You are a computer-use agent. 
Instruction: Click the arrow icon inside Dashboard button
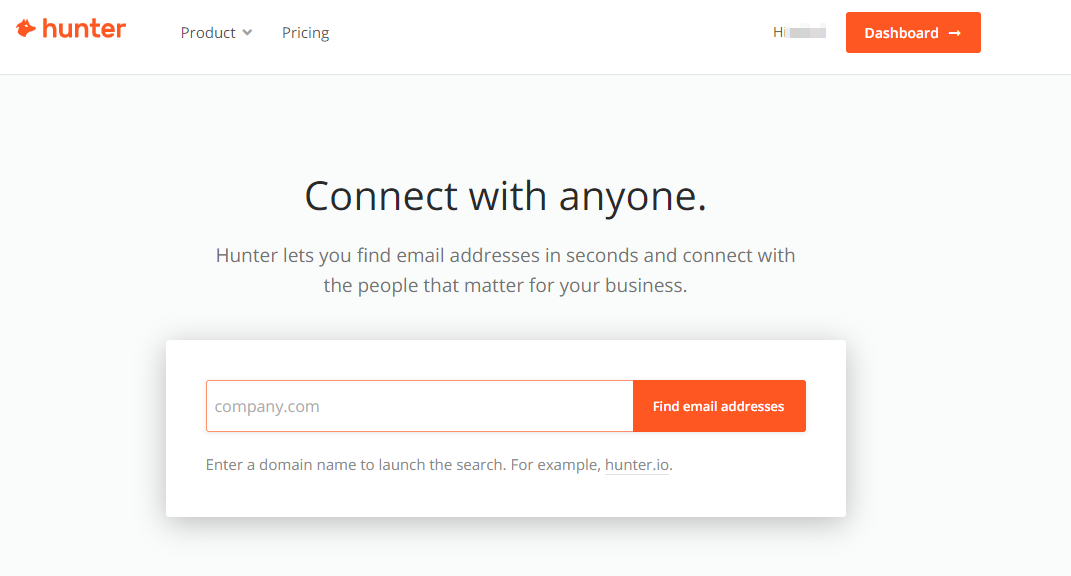pos(955,33)
